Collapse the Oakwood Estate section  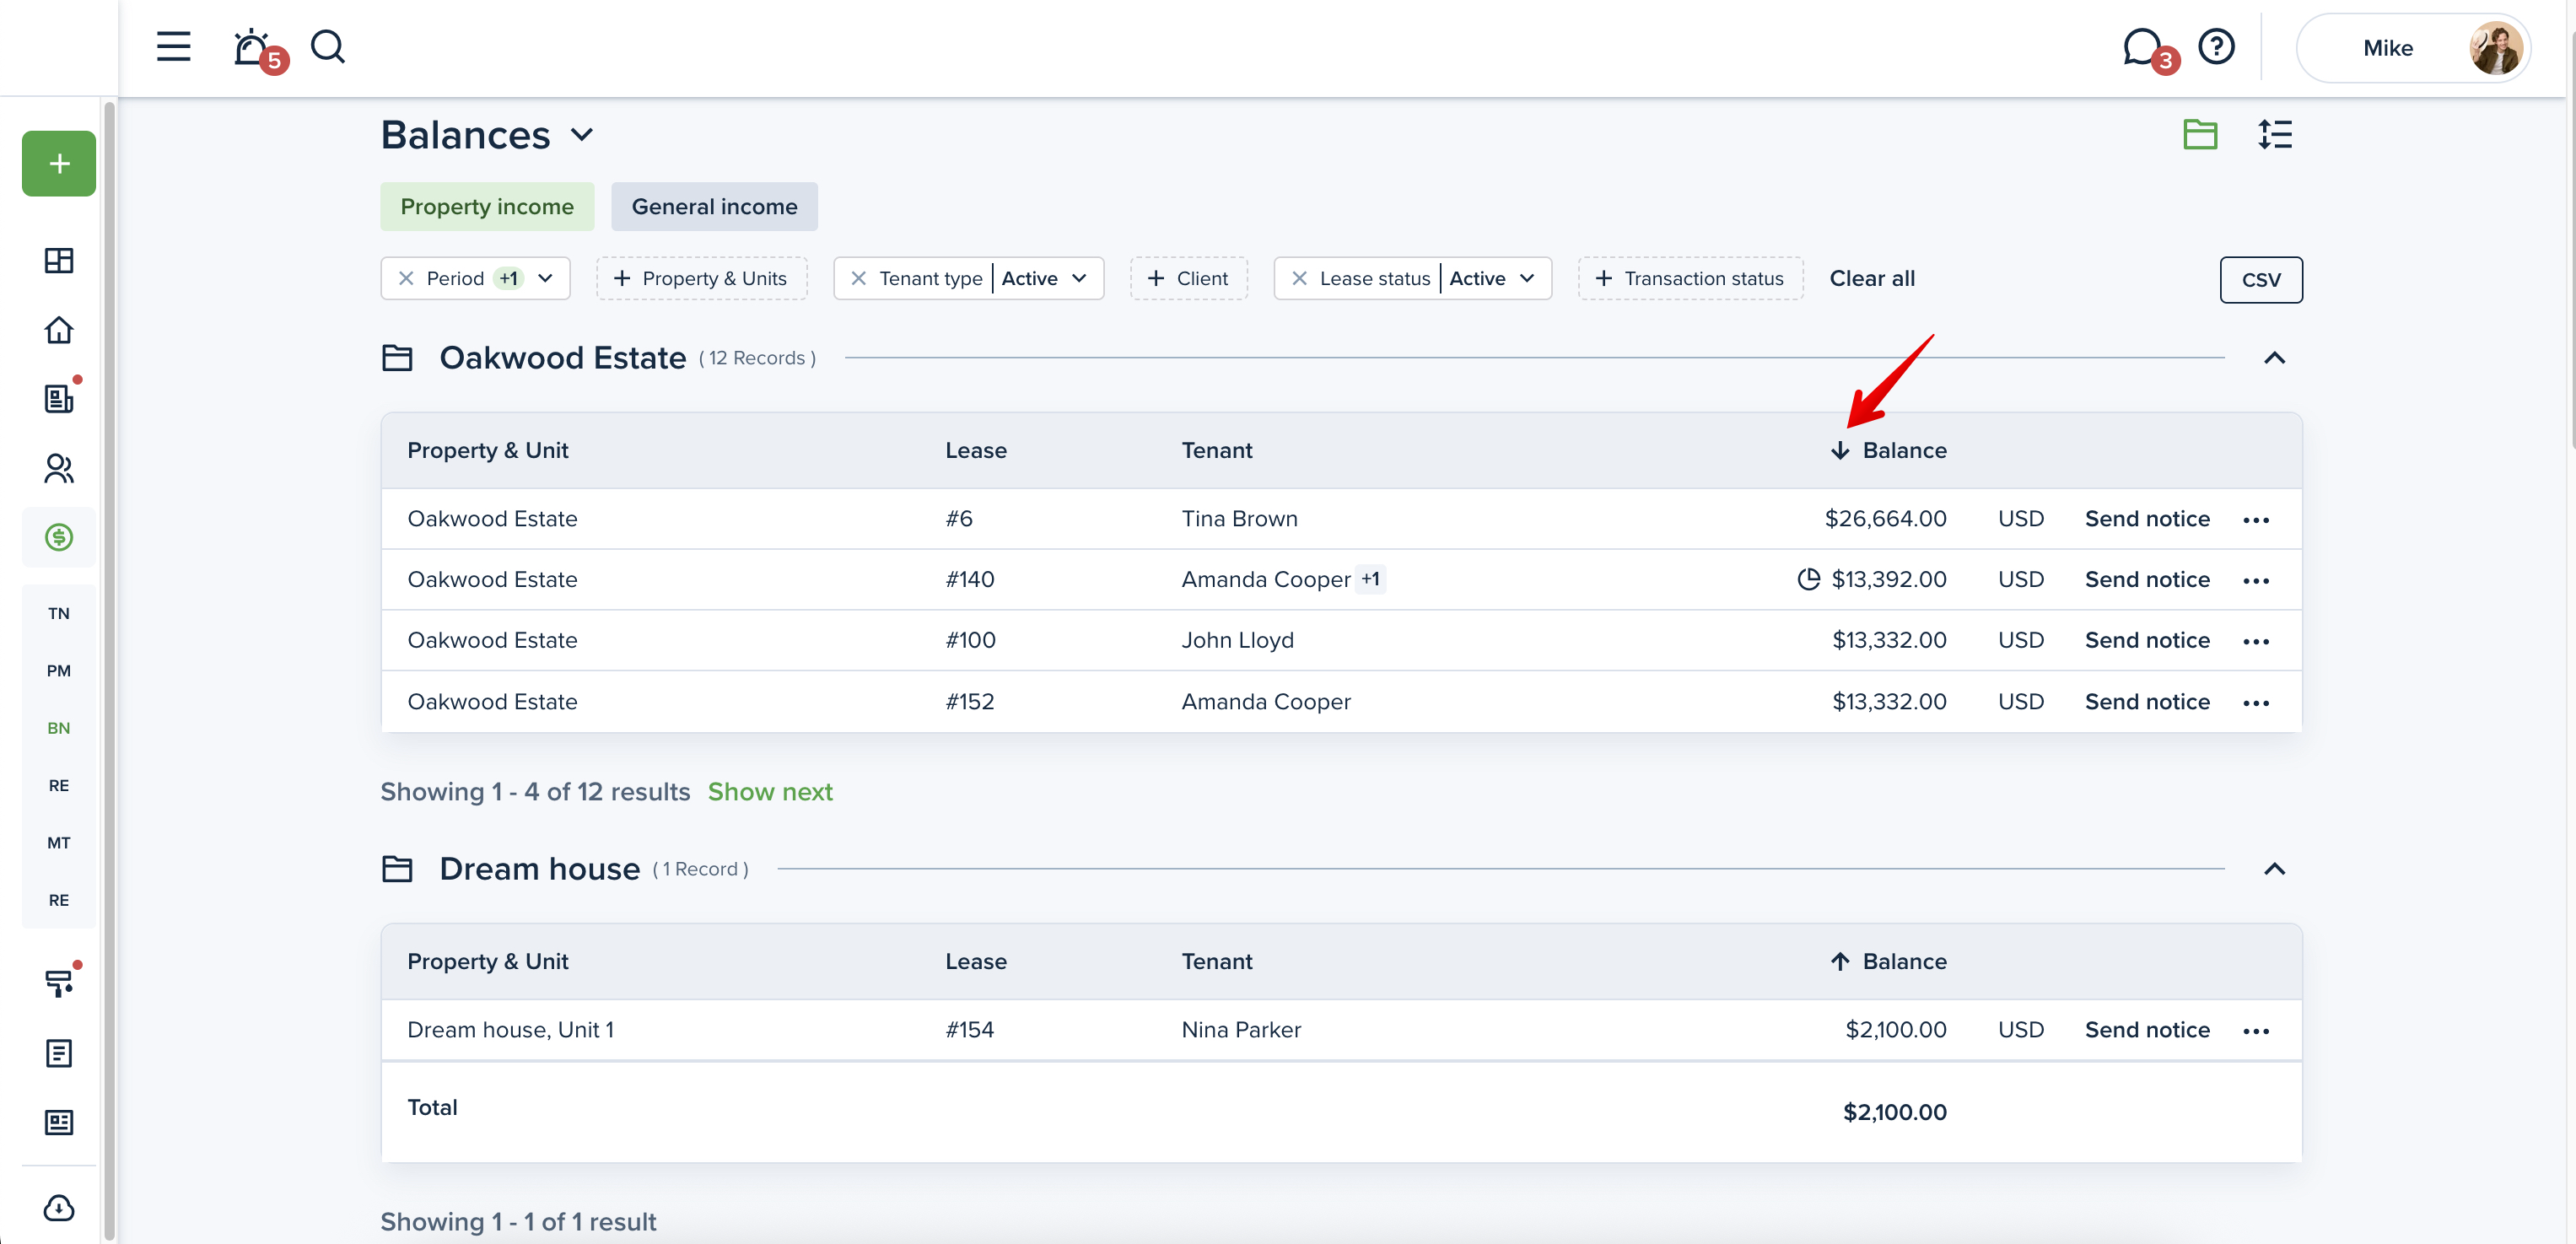(2274, 358)
